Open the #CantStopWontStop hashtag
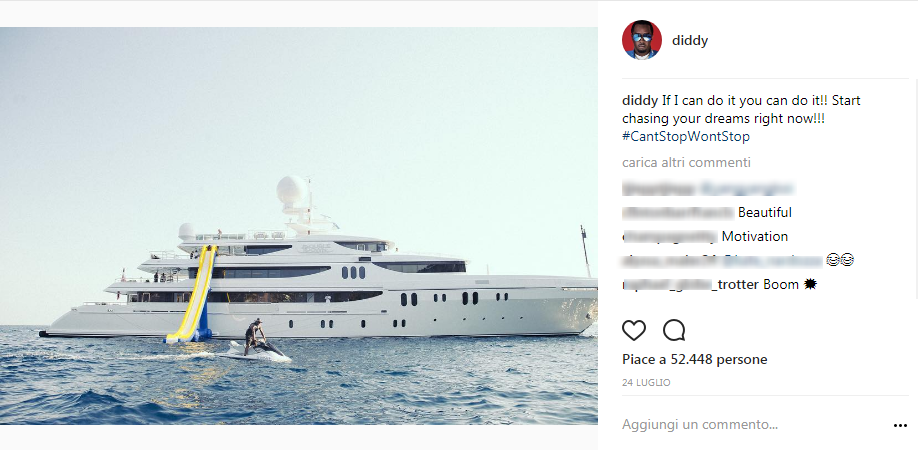Viewport: 918px width, 450px height. pos(685,136)
